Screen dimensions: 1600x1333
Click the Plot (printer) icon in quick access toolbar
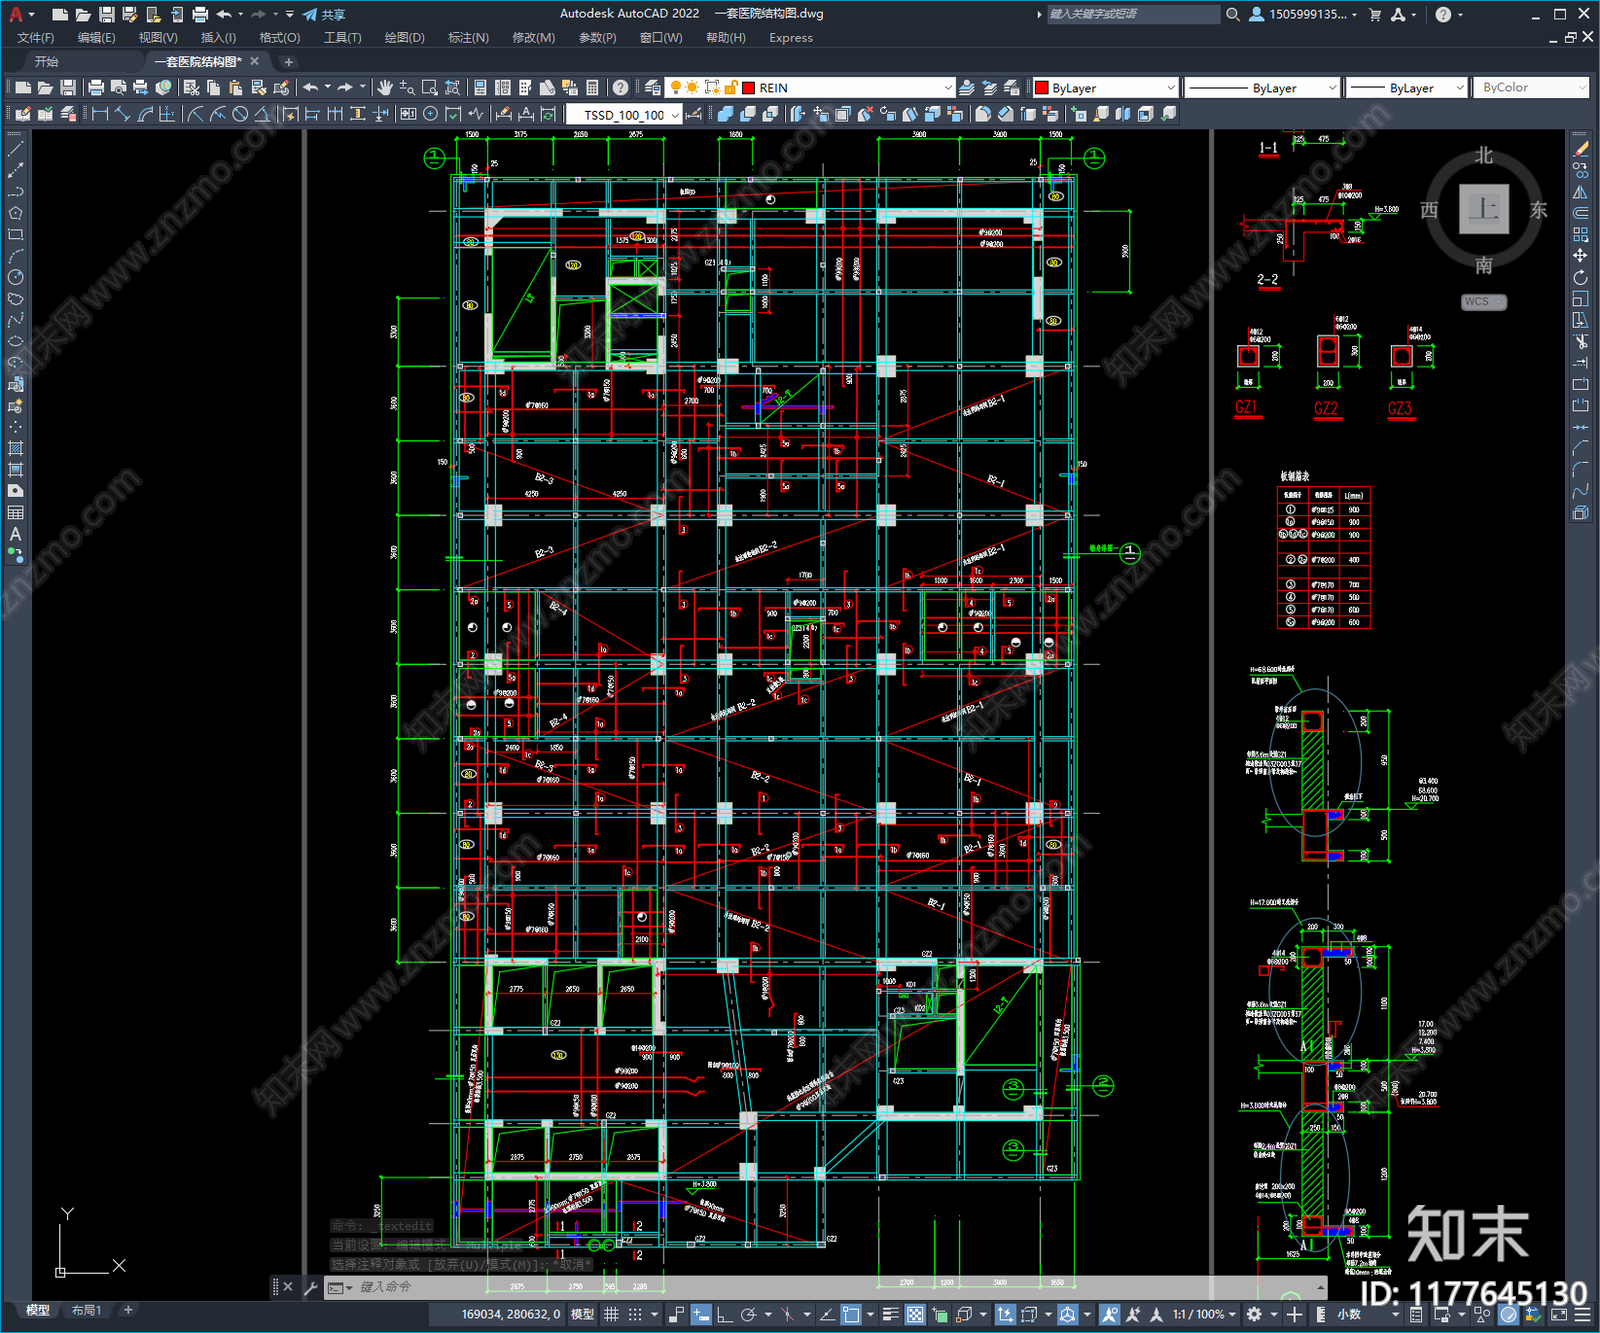pyautogui.click(x=200, y=14)
